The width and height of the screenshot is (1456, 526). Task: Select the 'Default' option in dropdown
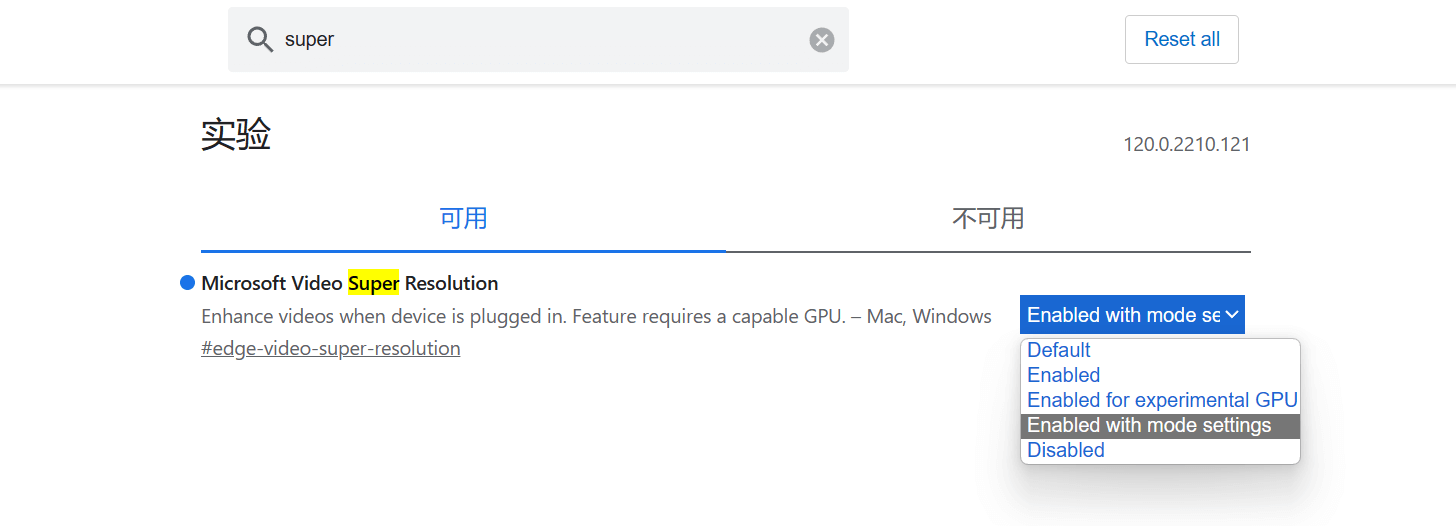[x=1059, y=350]
